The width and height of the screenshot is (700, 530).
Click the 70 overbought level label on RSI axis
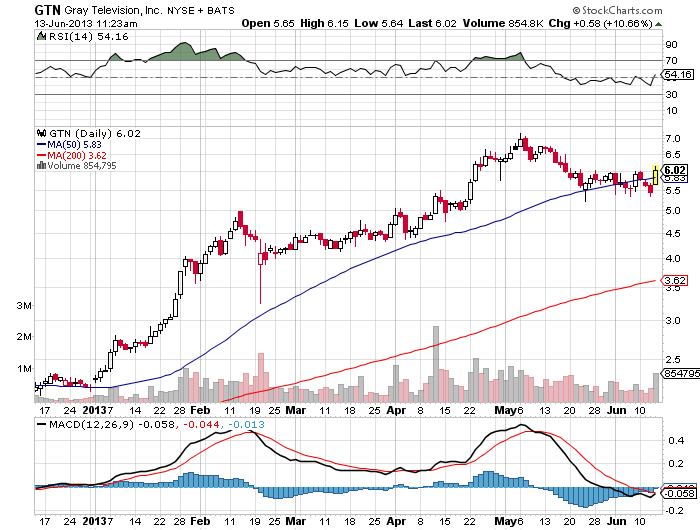(671, 60)
